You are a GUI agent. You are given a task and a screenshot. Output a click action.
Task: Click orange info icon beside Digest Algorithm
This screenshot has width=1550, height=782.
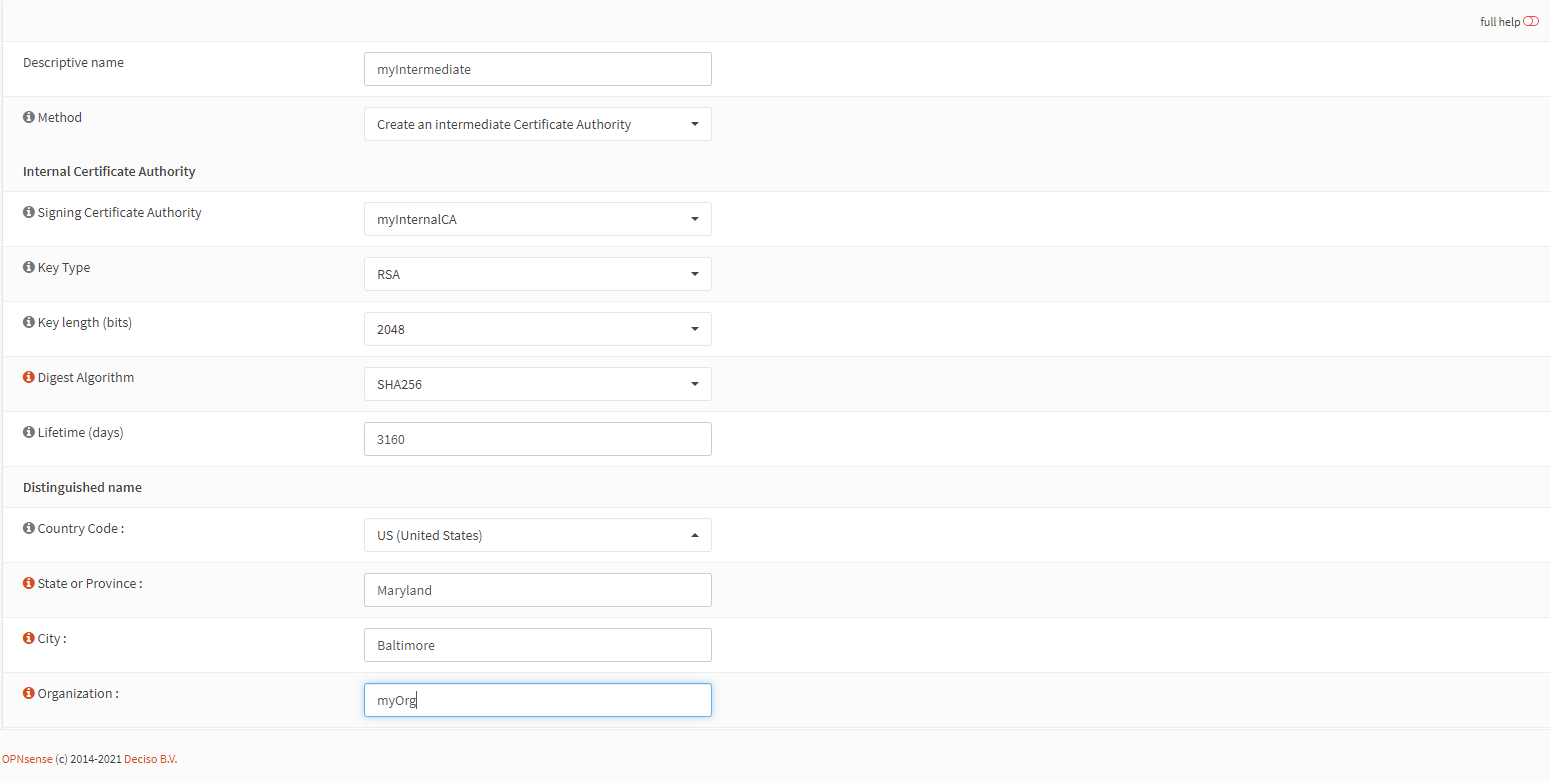(x=29, y=377)
